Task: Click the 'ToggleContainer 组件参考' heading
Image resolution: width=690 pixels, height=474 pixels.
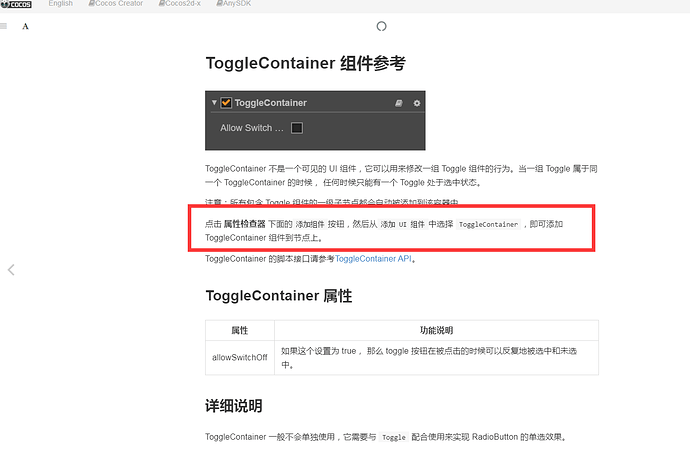Action: pos(305,63)
